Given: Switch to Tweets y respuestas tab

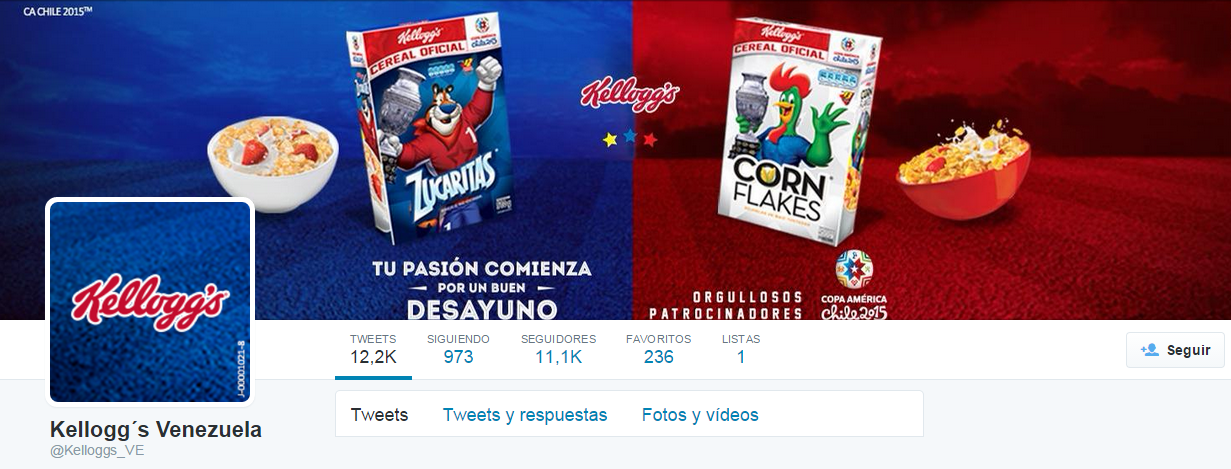Looking at the screenshot, I should point(525,415).
